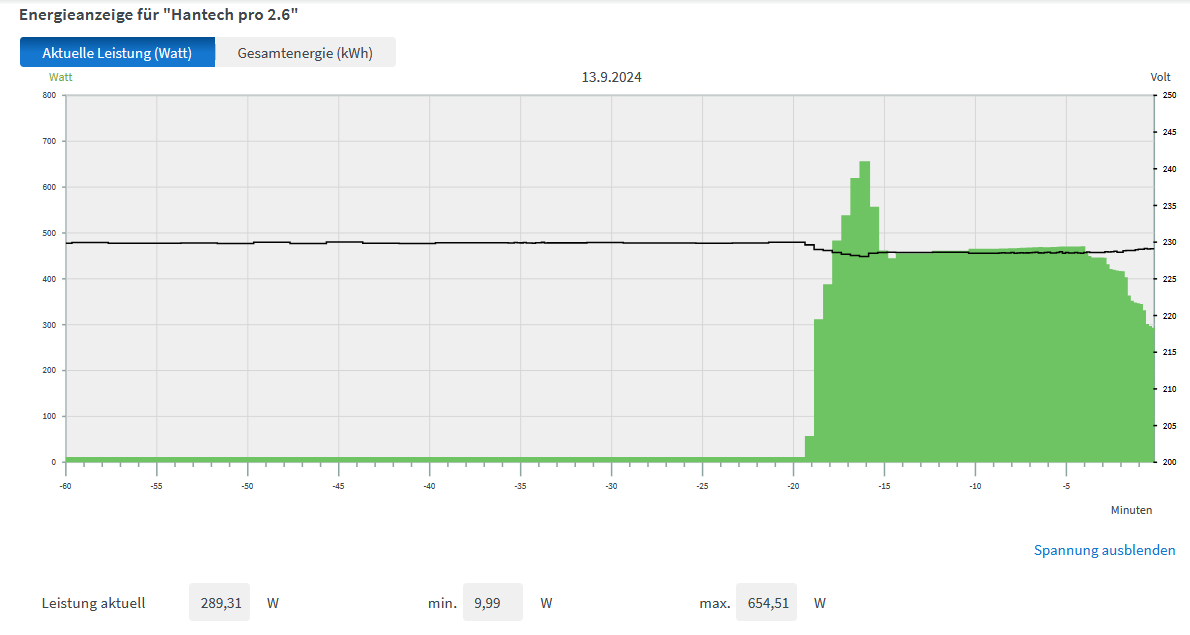This screenshot has width=1190, height=635.
Task: Click the 250 label on Volt axis
Action: click(1169, 96)
